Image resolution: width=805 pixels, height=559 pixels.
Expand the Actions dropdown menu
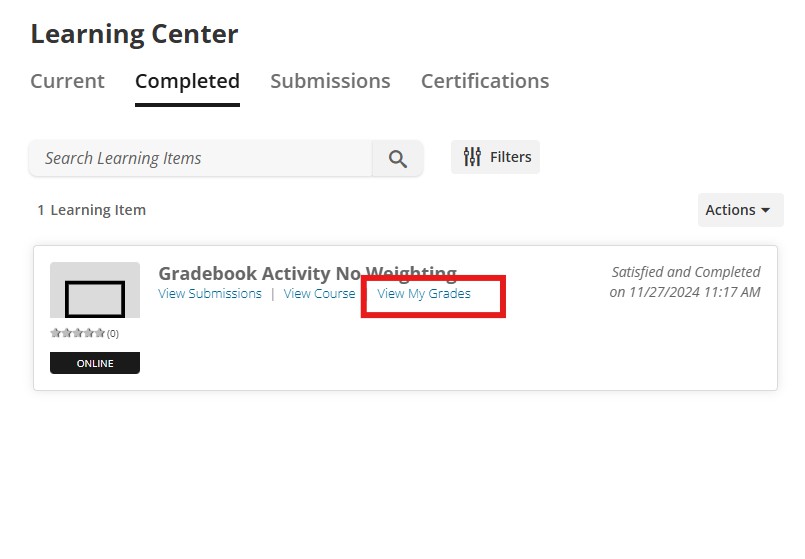(x=740, y=210)
